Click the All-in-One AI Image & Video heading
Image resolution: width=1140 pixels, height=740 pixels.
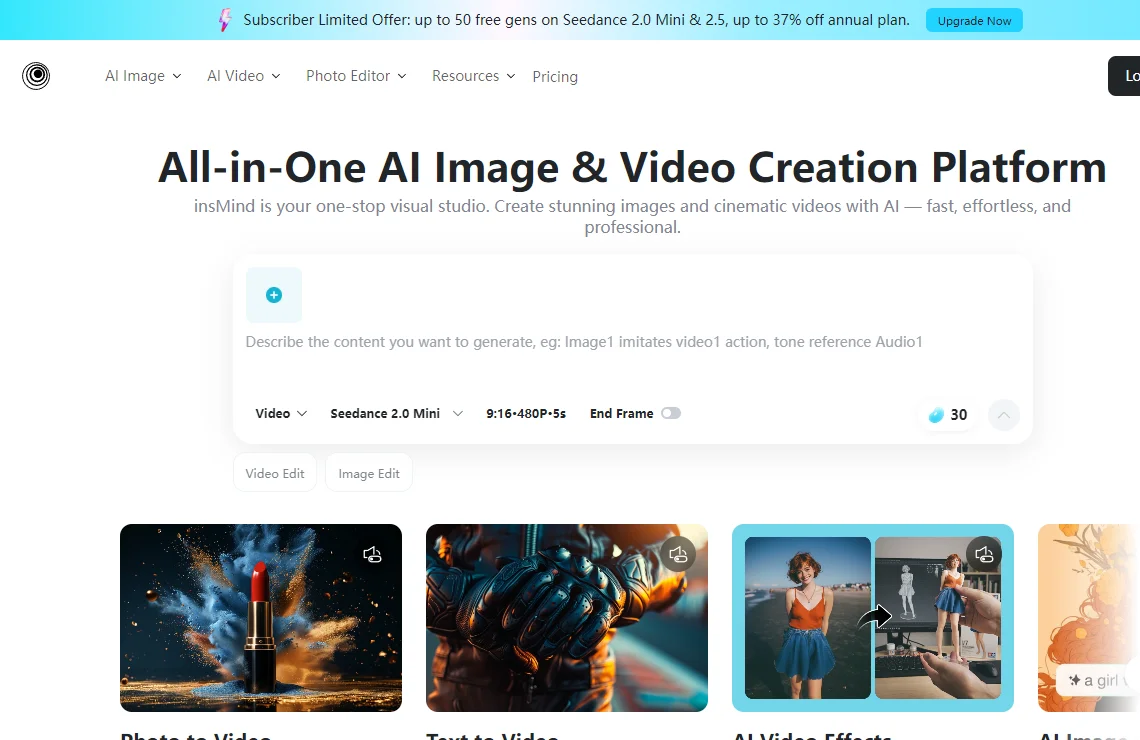click(633, 167)
